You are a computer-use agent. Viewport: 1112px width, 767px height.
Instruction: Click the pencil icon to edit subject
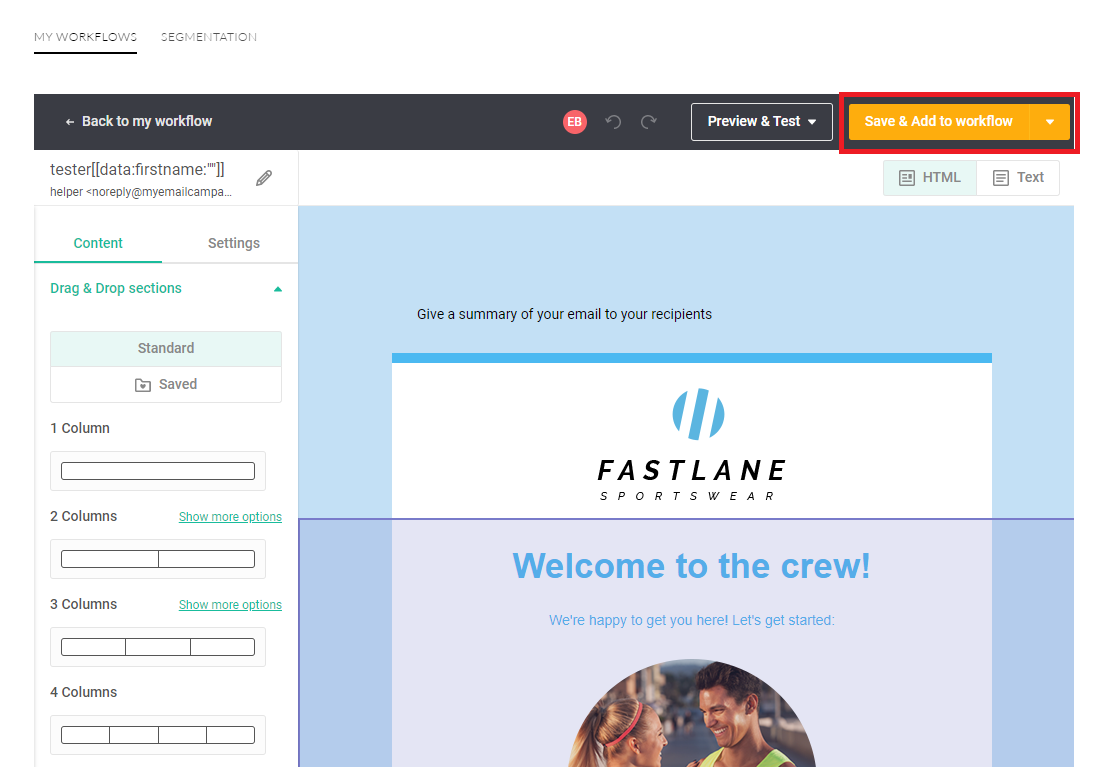pos(264,178)
